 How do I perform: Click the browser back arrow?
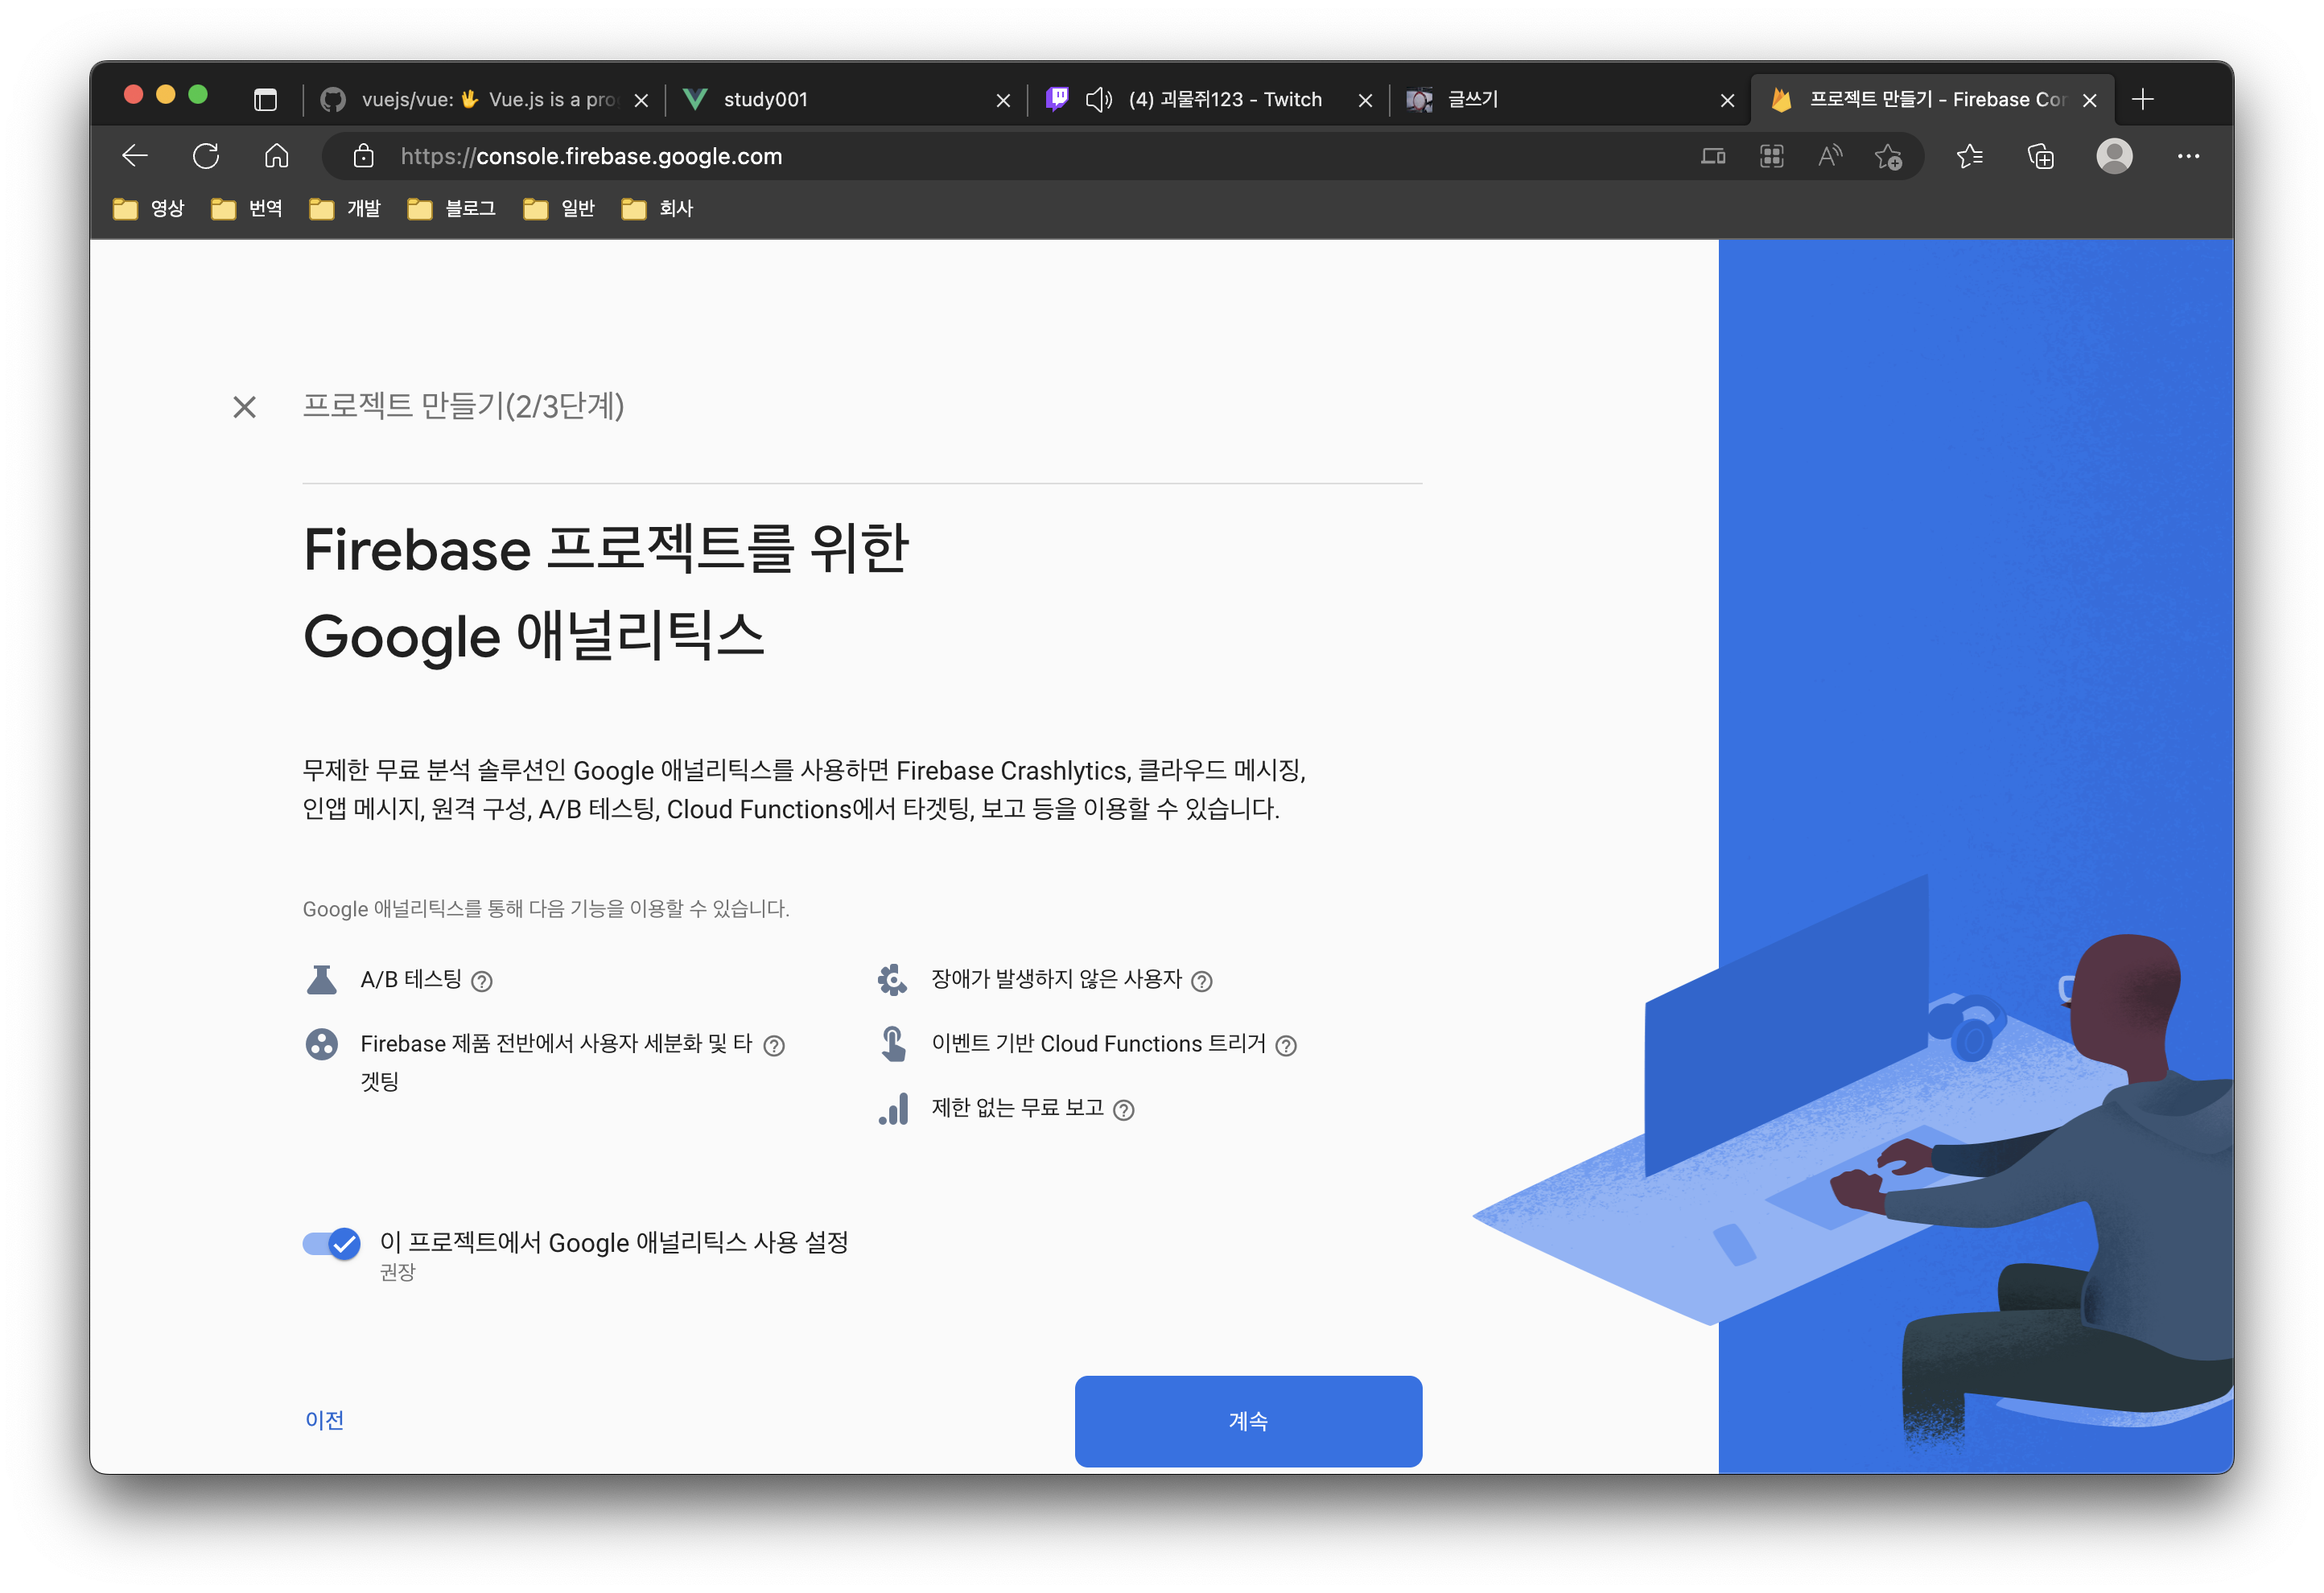(134, 156)
